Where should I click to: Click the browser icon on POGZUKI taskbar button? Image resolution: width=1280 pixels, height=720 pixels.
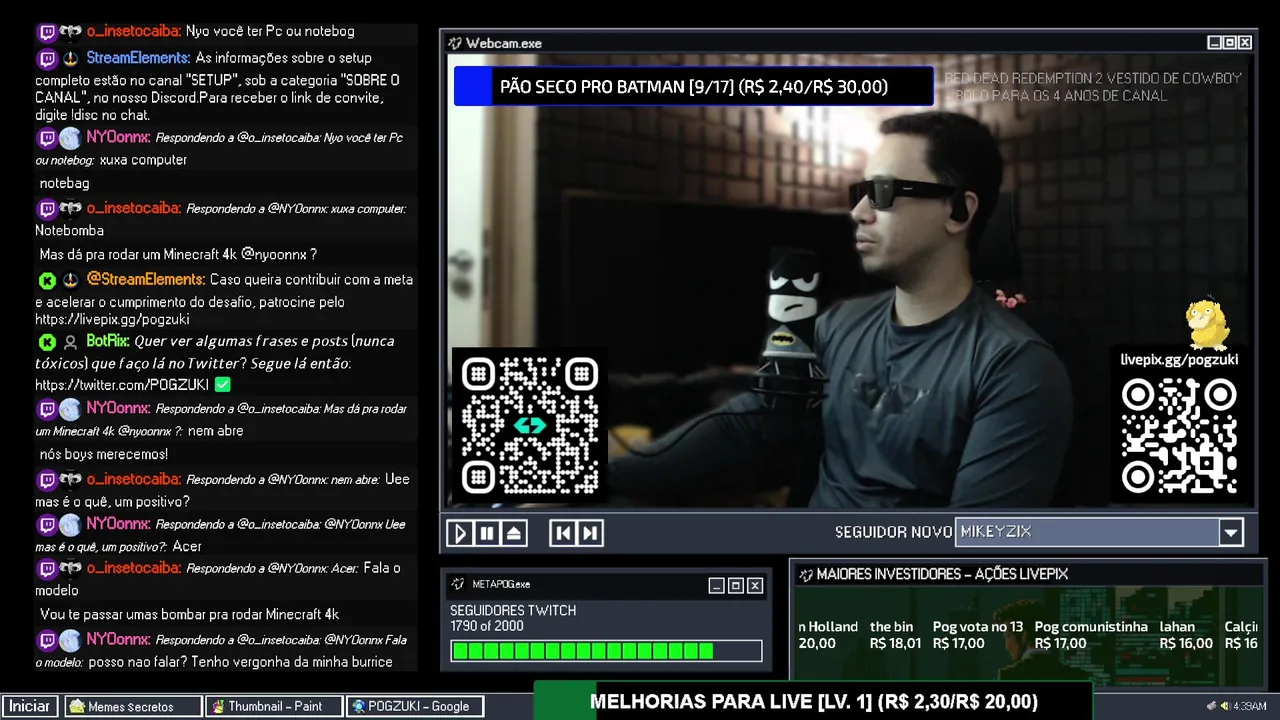(x=358, y=706)
